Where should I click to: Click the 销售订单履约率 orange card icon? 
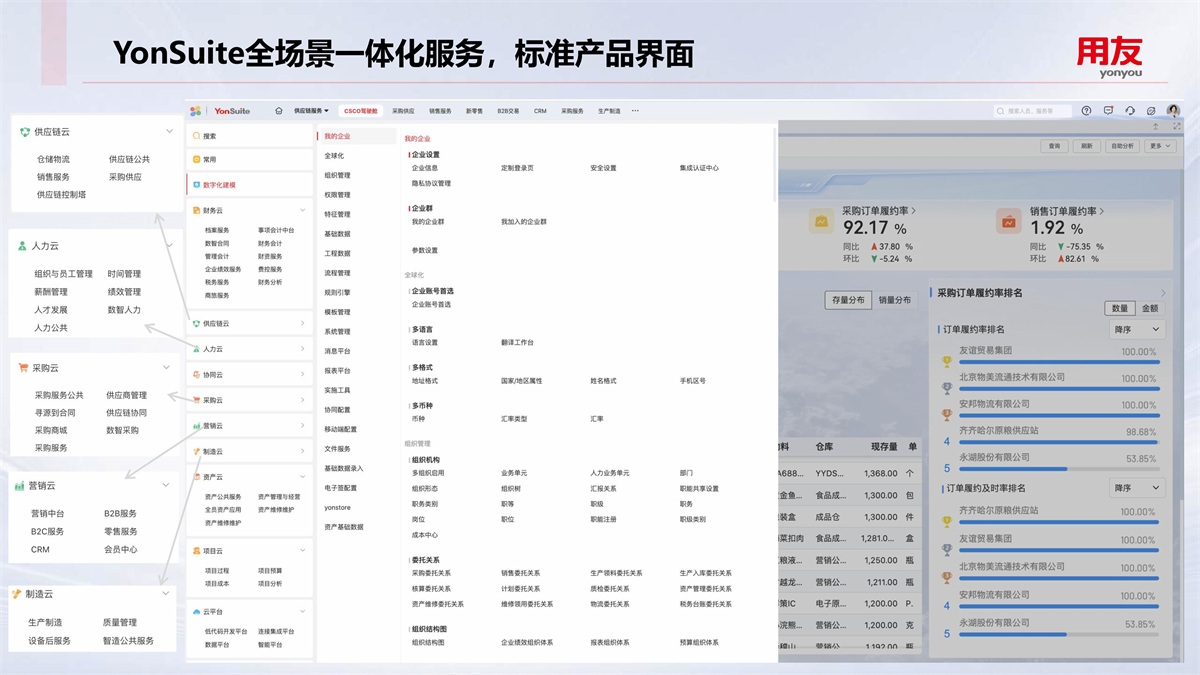click(x=1009, y=222)
